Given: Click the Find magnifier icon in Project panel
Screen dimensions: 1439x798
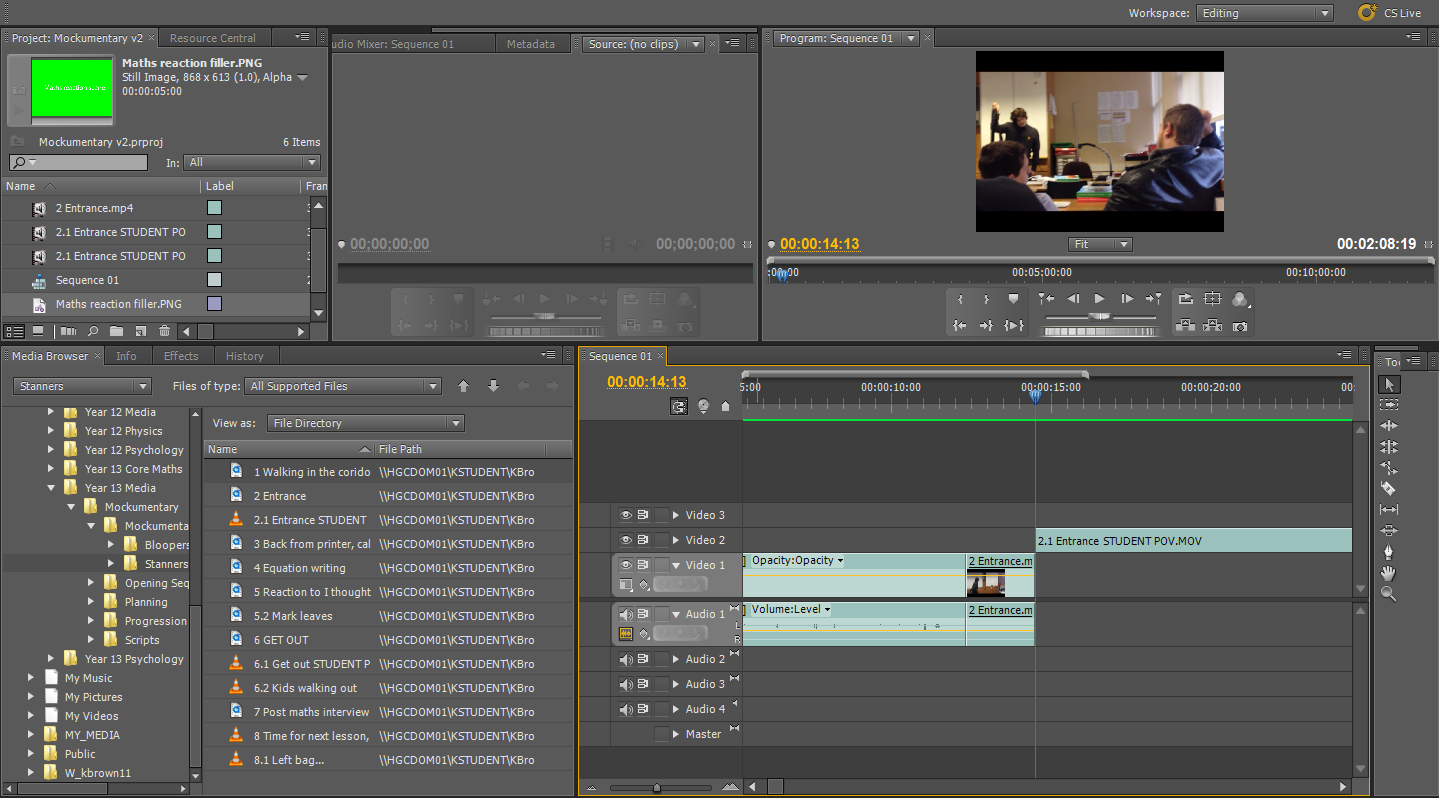Looking at the screenshot, I should pyautogui.click(x=93, y=331).
